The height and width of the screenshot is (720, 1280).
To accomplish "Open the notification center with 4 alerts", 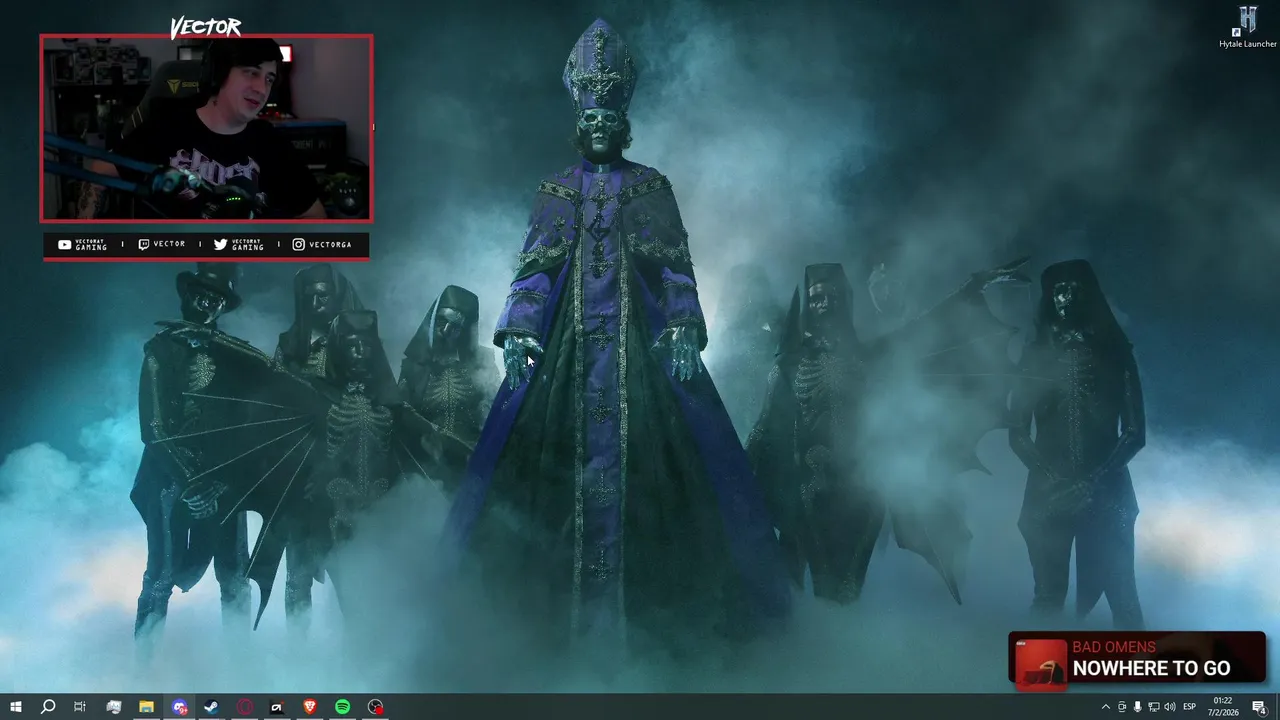I will [1260, 707].
